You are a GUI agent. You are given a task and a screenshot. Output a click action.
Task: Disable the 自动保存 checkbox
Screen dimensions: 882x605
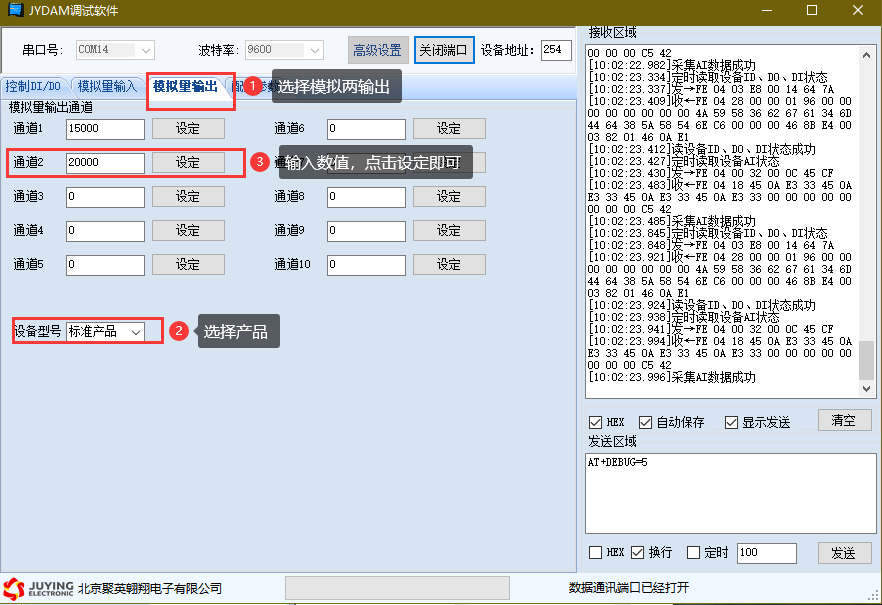tap(645, 422)
